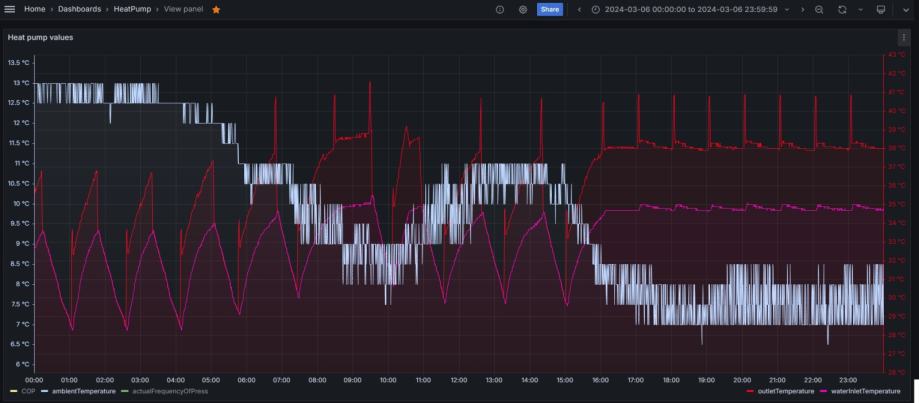The image size is (919, 403).
Task: Go to Dashboards breadcrumb
Action: tap(79, 9)
